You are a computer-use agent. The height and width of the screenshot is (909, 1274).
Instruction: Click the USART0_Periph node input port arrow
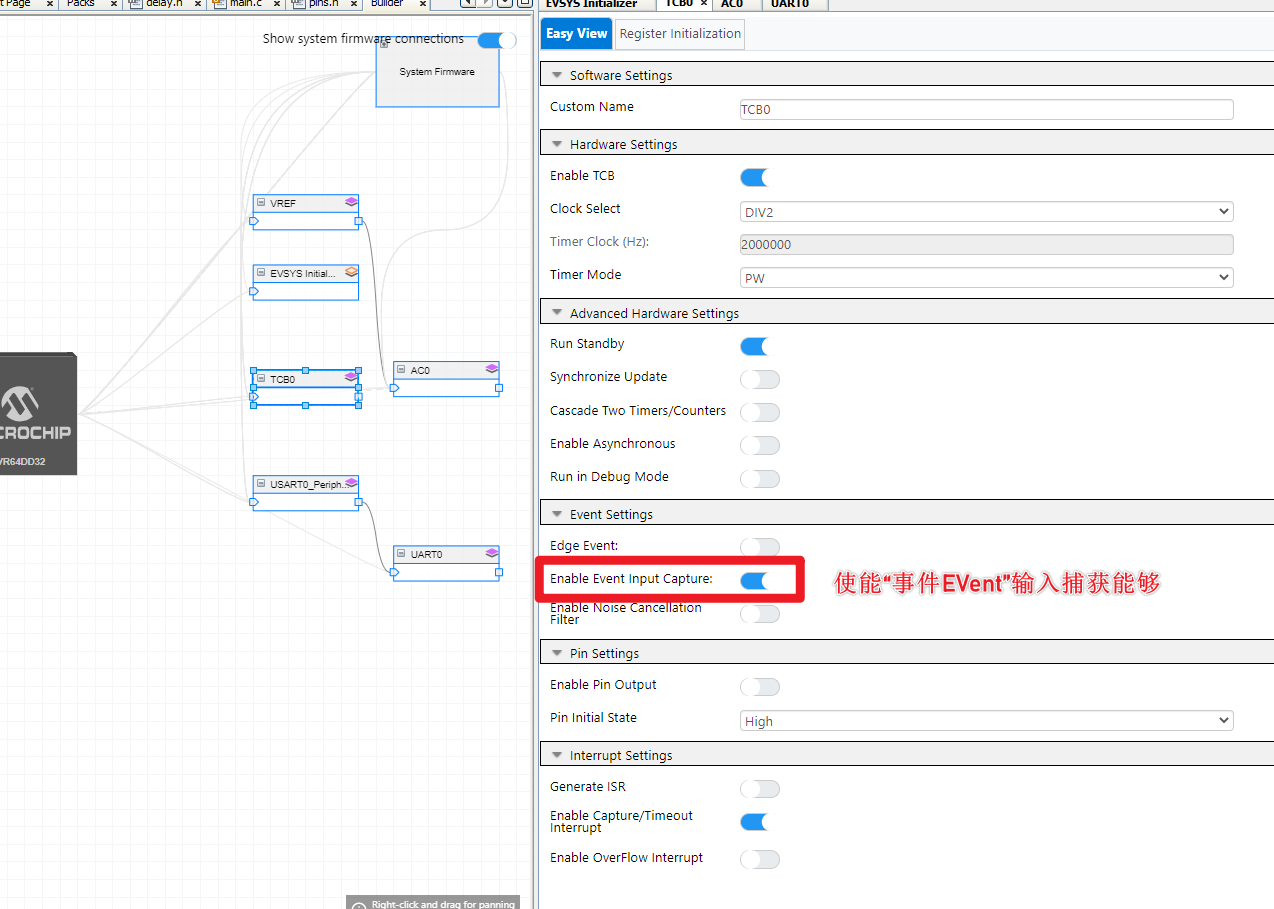point(254,502)
